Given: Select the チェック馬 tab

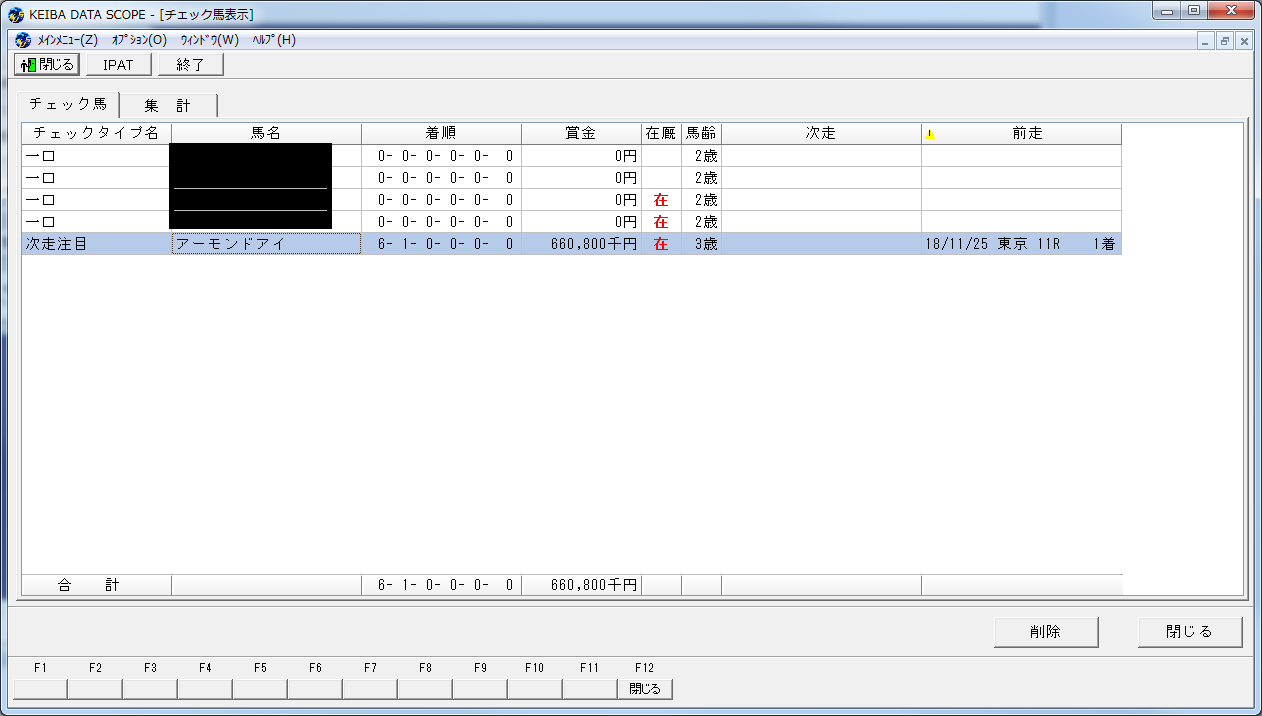Looking at the screenshot, I should [67, 103].
